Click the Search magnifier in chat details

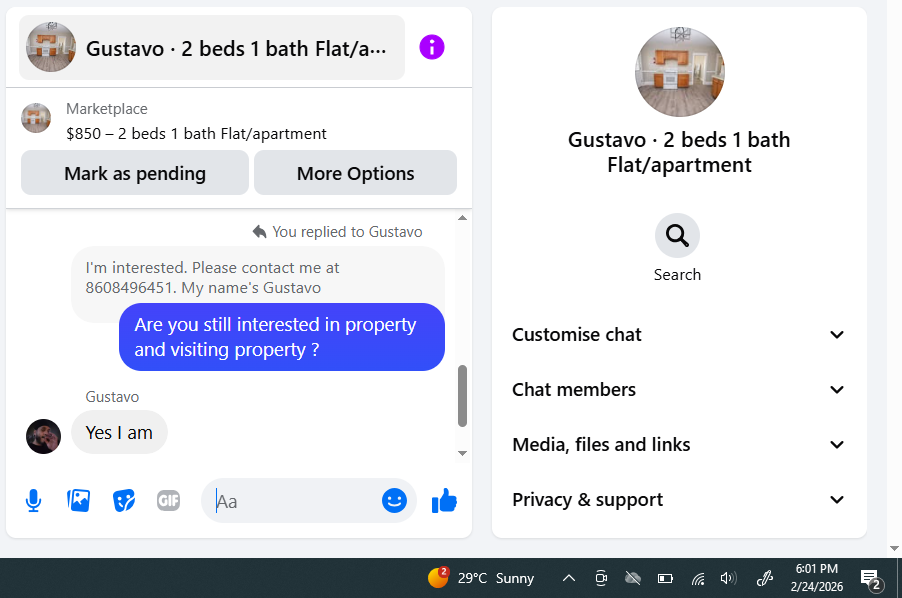(x=677, y=236)
